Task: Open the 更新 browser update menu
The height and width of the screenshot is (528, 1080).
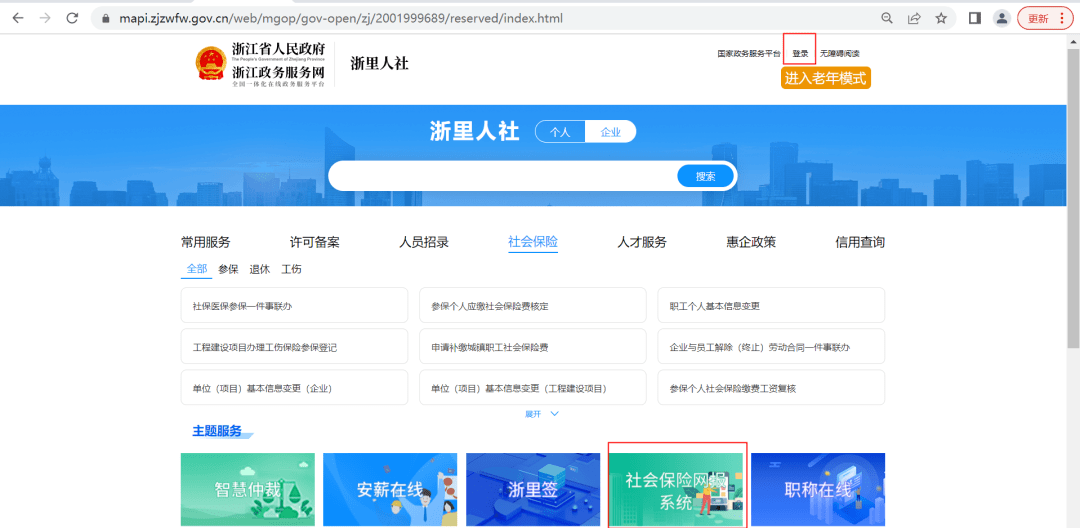Action: click(x=1044, y=18)
